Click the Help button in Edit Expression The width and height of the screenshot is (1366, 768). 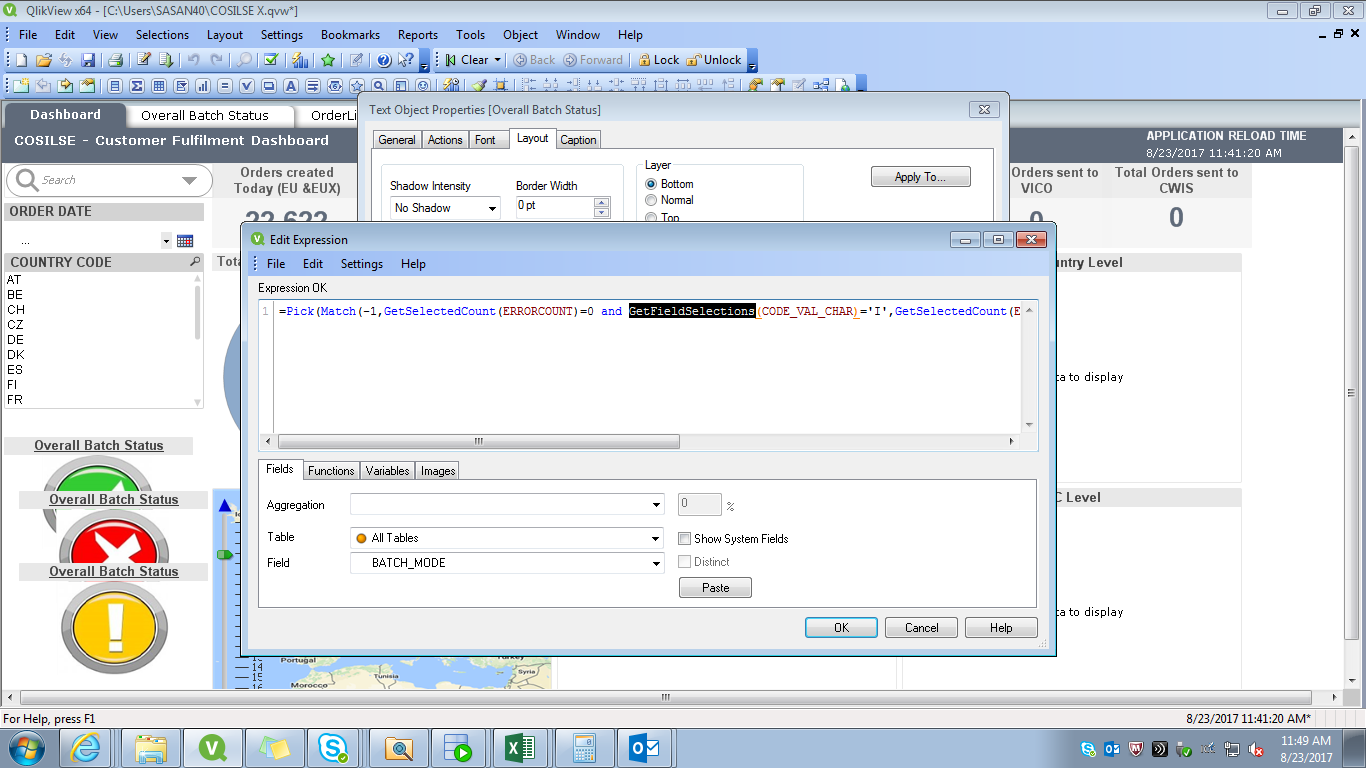coord(1001,628)
